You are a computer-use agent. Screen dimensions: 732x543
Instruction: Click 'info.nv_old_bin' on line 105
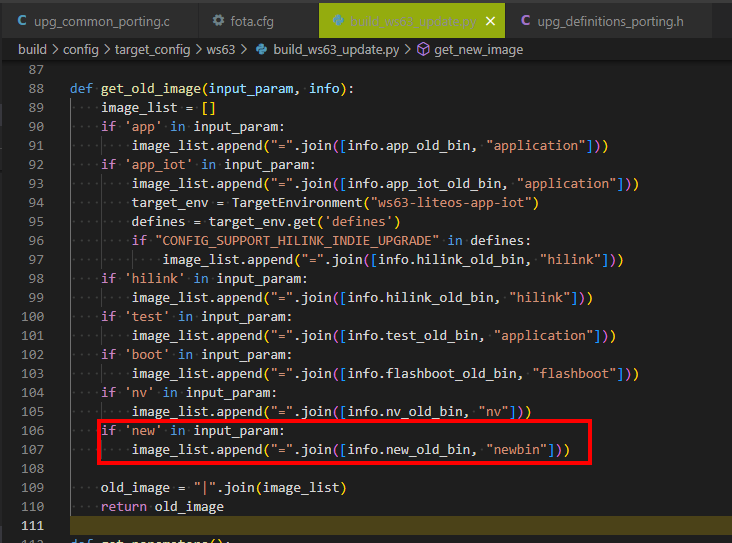click(x=405, y=412)
